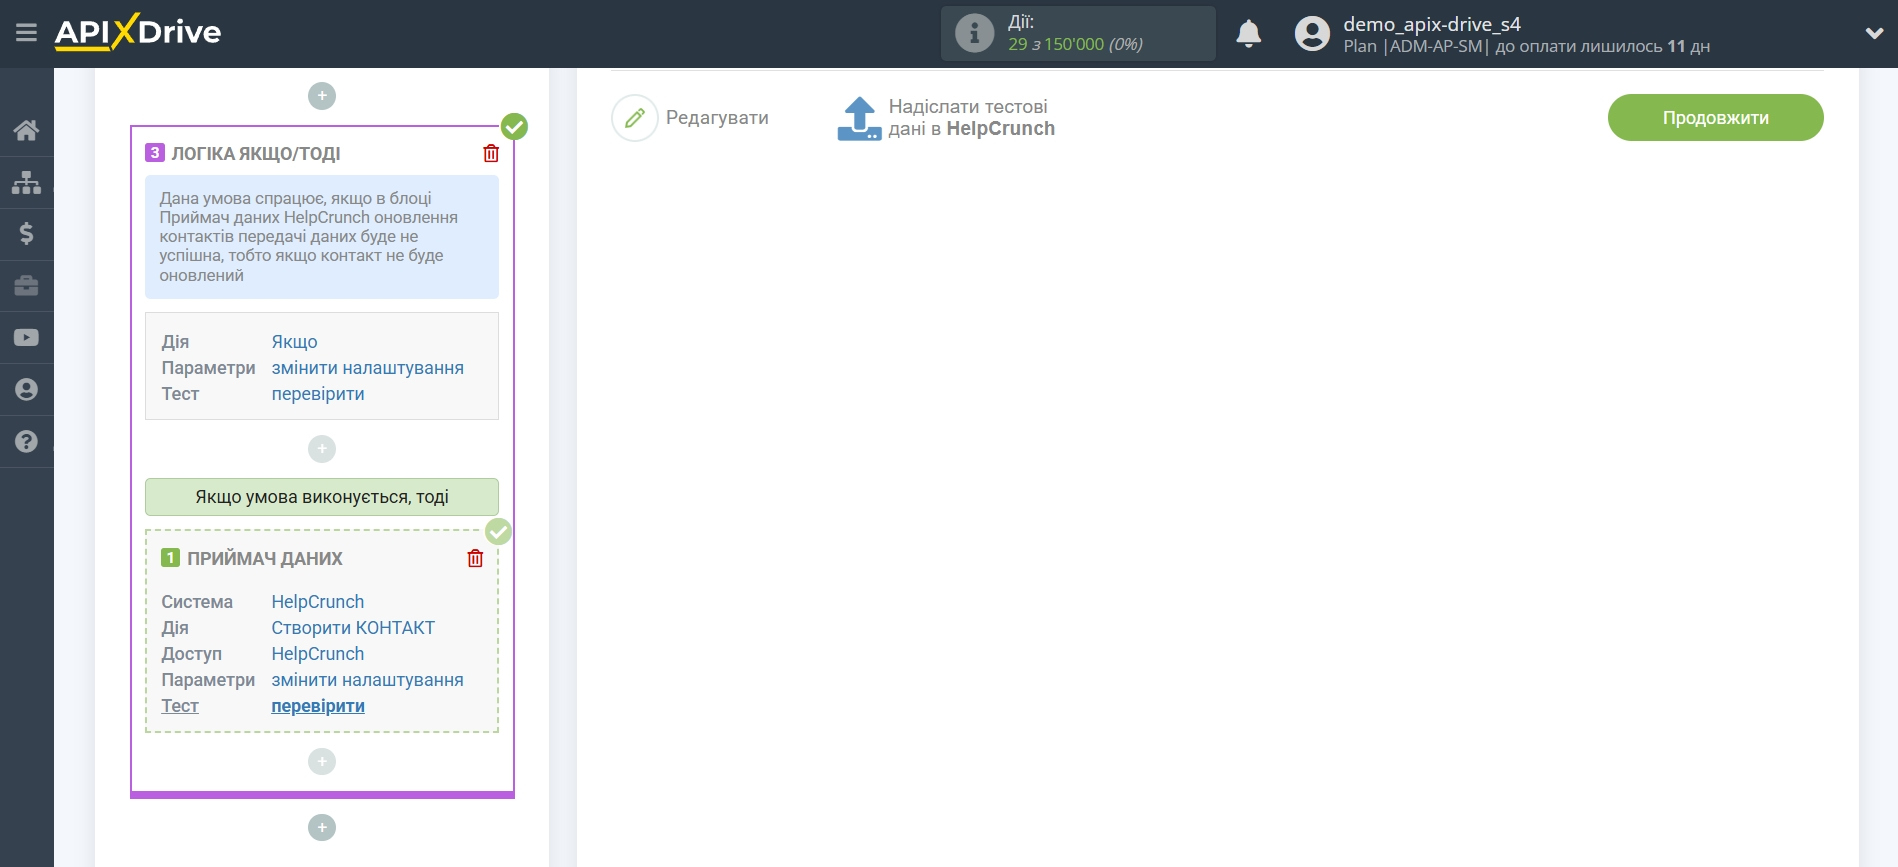Click the Тест label in Приймач даних
The image size is (1898, 867).
pyautogui.click(x=180, y=706)
